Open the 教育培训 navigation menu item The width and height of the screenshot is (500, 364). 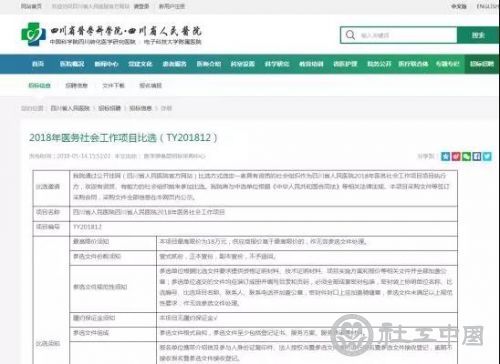tap(311, 64)
